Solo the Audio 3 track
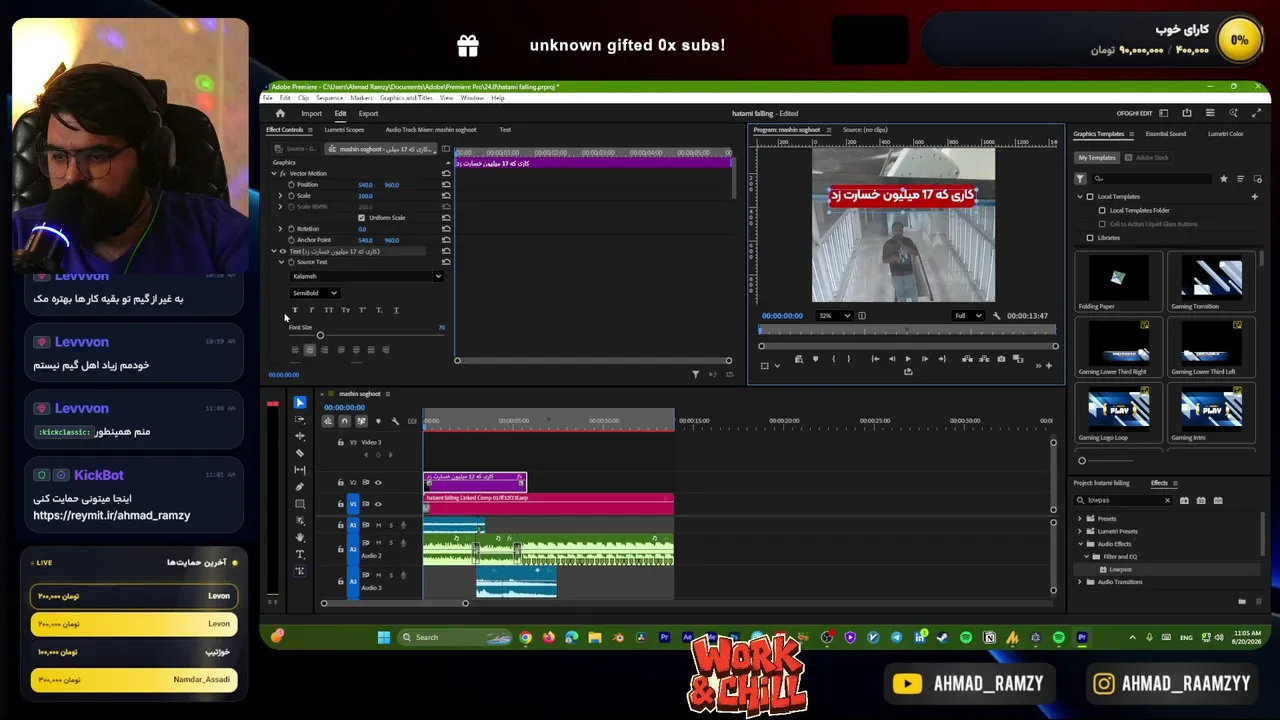 tap(391, 575)
